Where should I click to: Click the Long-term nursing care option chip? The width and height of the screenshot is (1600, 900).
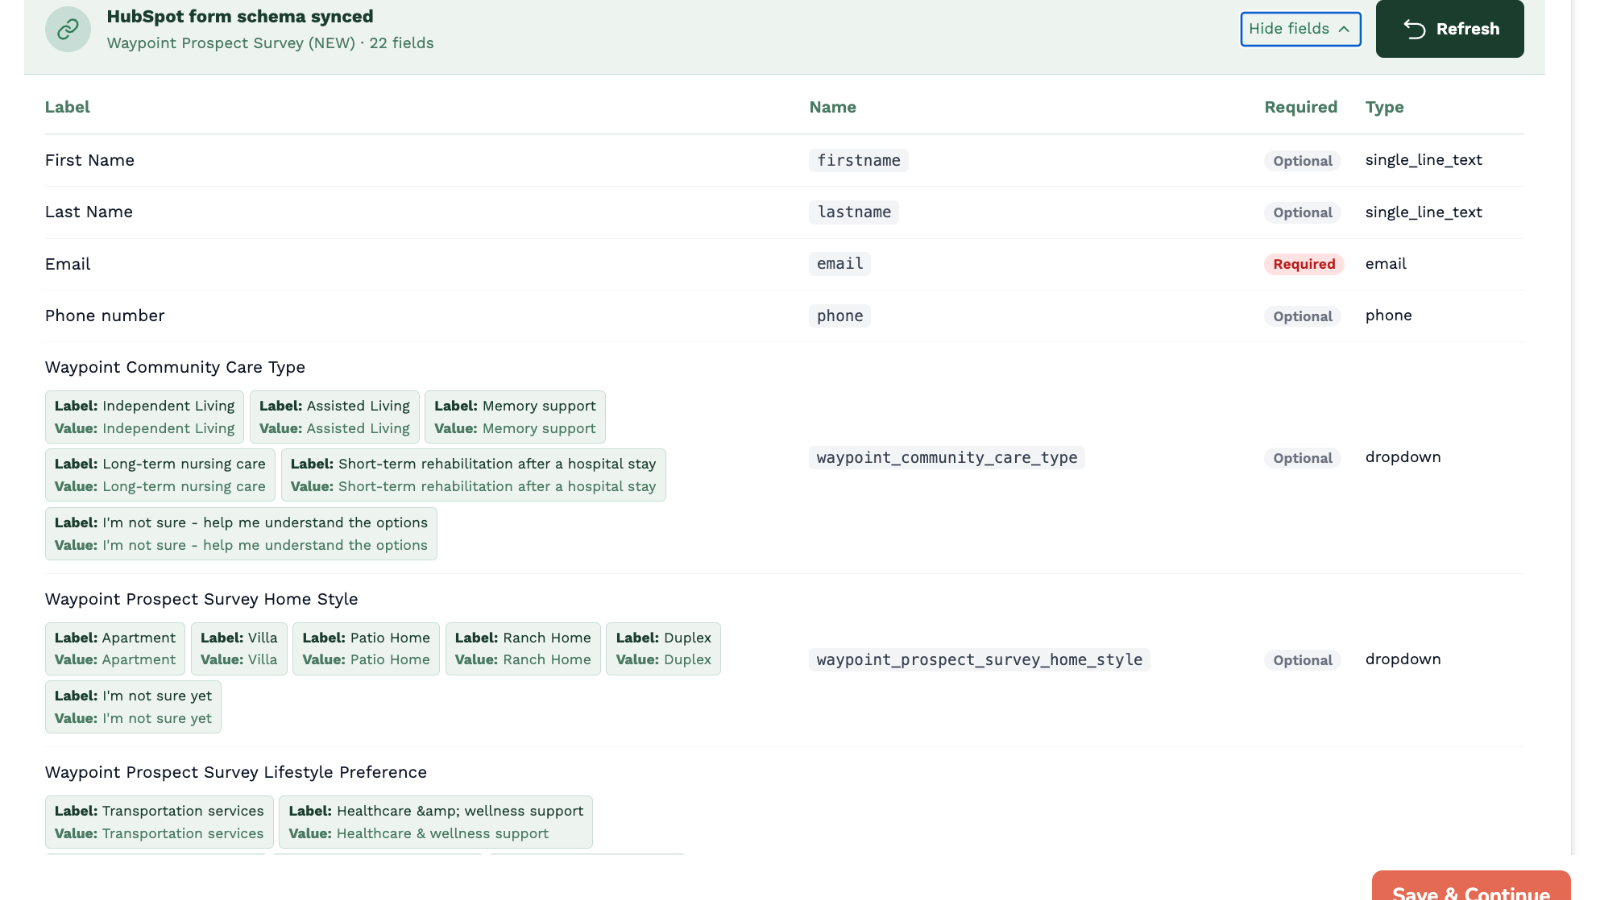[160, 475]
